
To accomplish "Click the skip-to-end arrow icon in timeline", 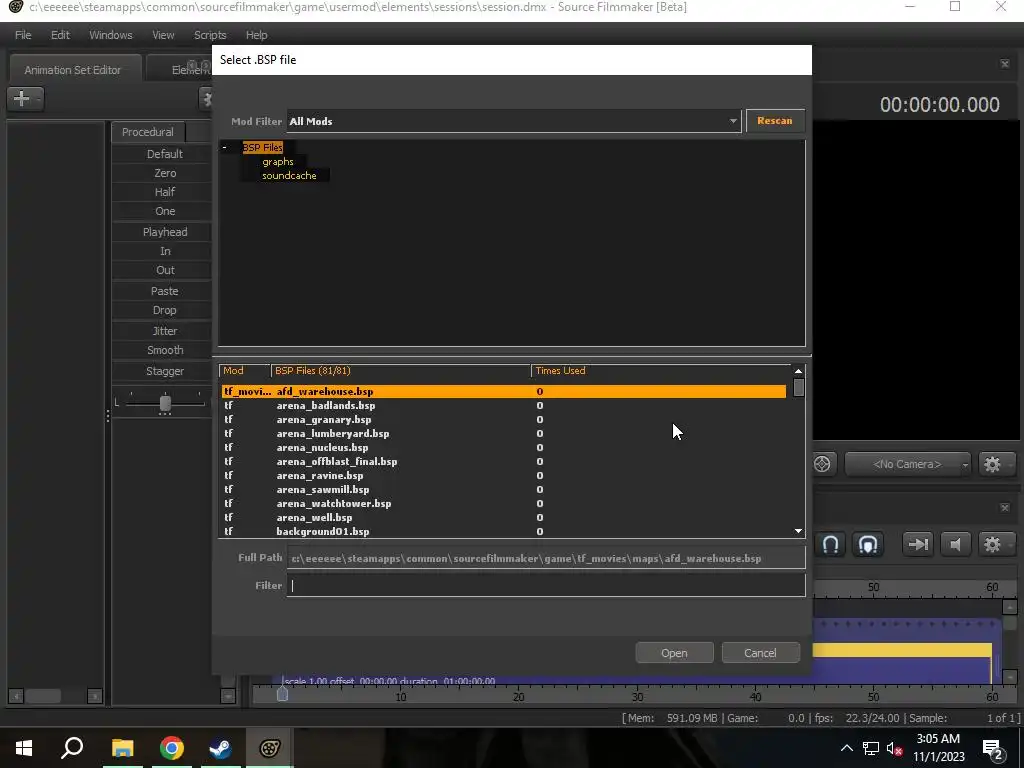I will (918, 544).
